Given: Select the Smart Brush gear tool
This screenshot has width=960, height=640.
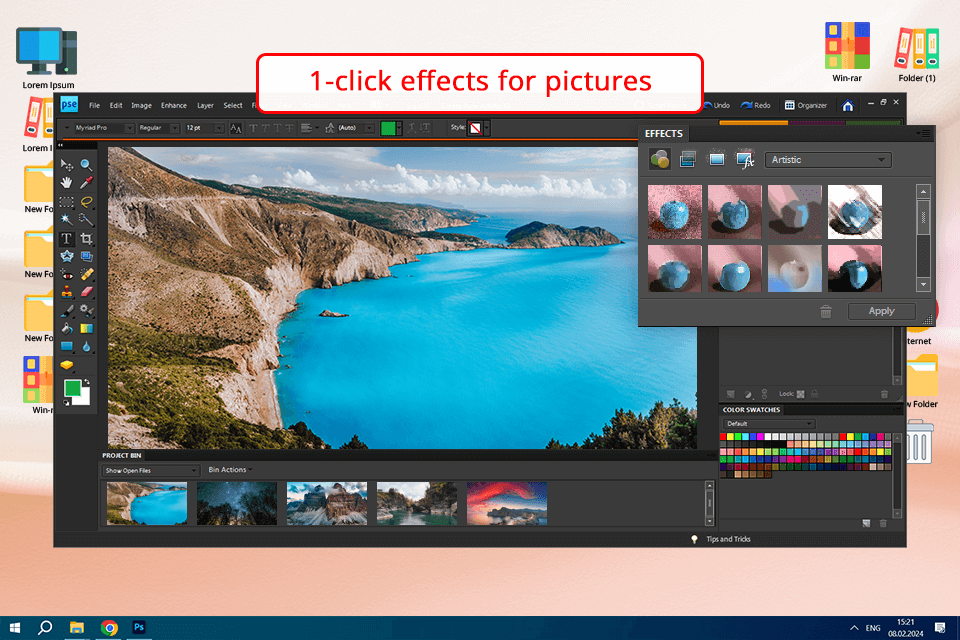Looking at the screenshot, I should 86,311.
